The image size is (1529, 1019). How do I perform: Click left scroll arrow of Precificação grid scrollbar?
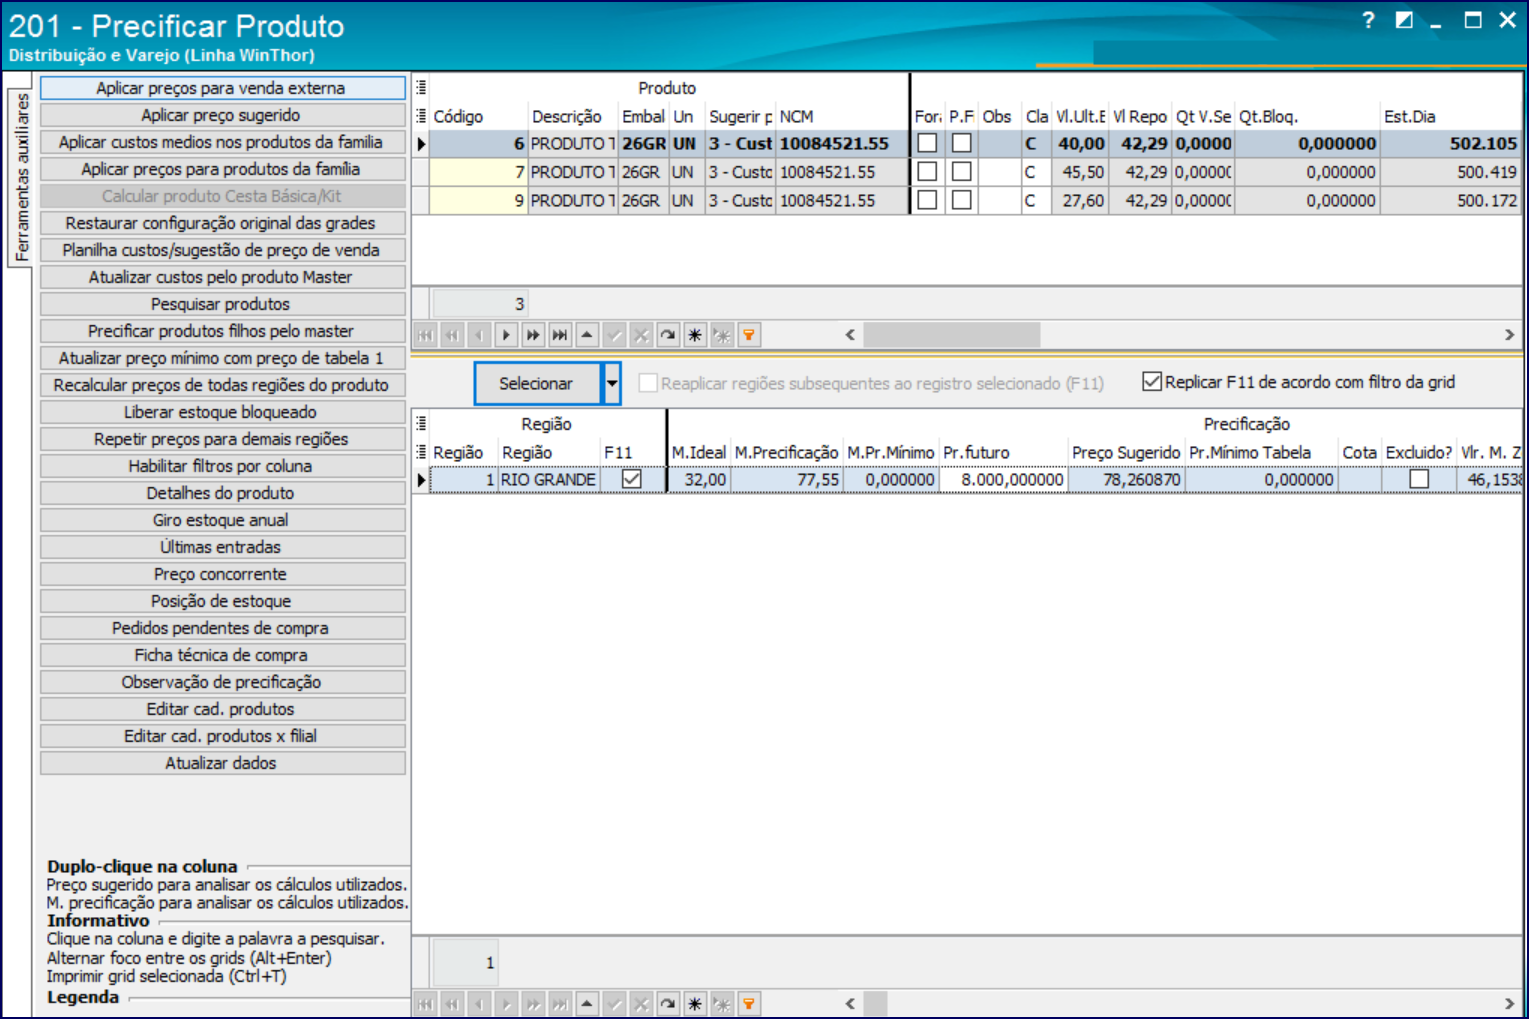click(x=850, y=1003)
